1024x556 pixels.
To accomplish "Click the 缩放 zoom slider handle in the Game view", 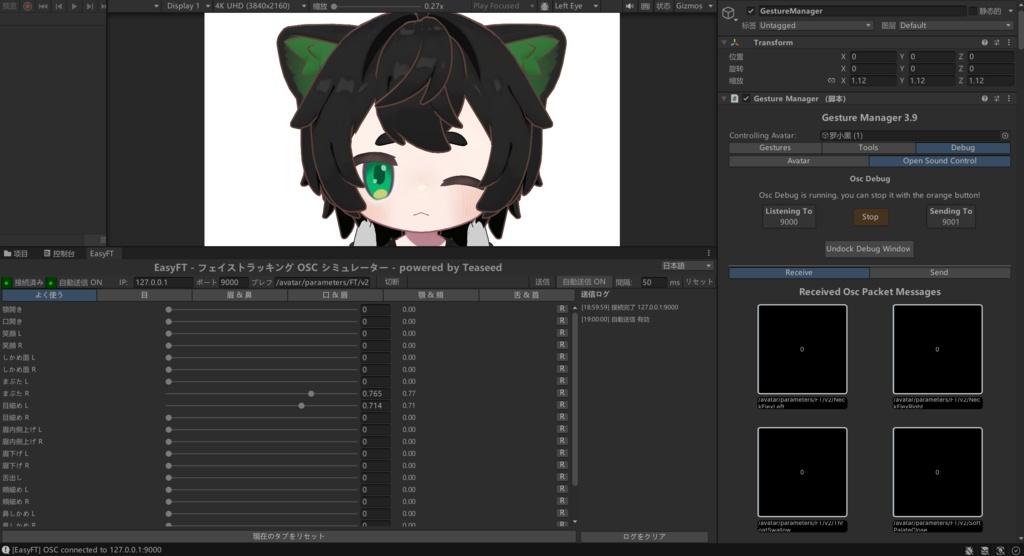I will 334,6.
